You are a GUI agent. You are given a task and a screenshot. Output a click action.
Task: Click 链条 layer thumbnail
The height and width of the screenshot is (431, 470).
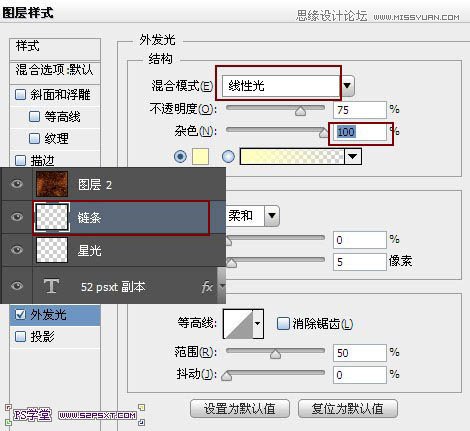point(52,217)
